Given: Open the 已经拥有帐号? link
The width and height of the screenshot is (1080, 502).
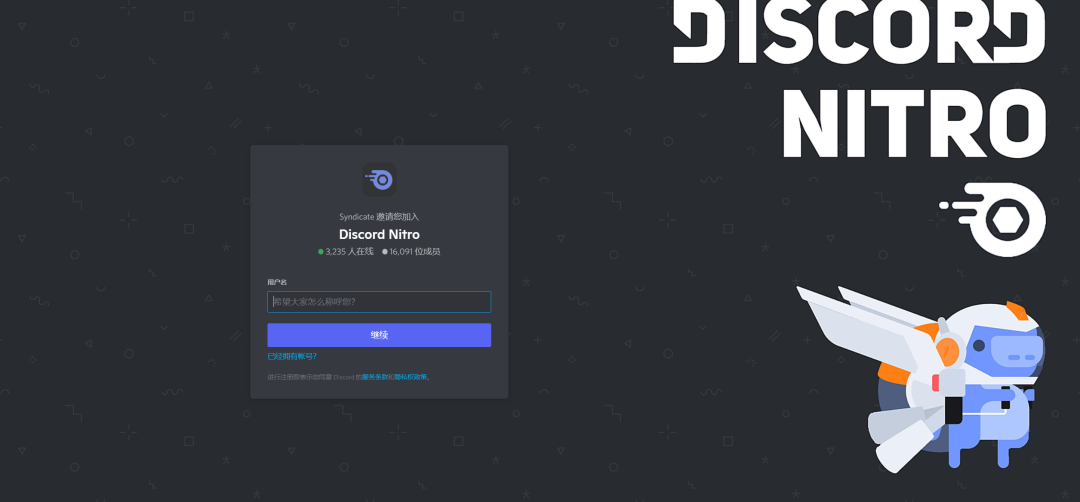Looking at the screenshot, I should pyautogui.click(x=292, y=356).
